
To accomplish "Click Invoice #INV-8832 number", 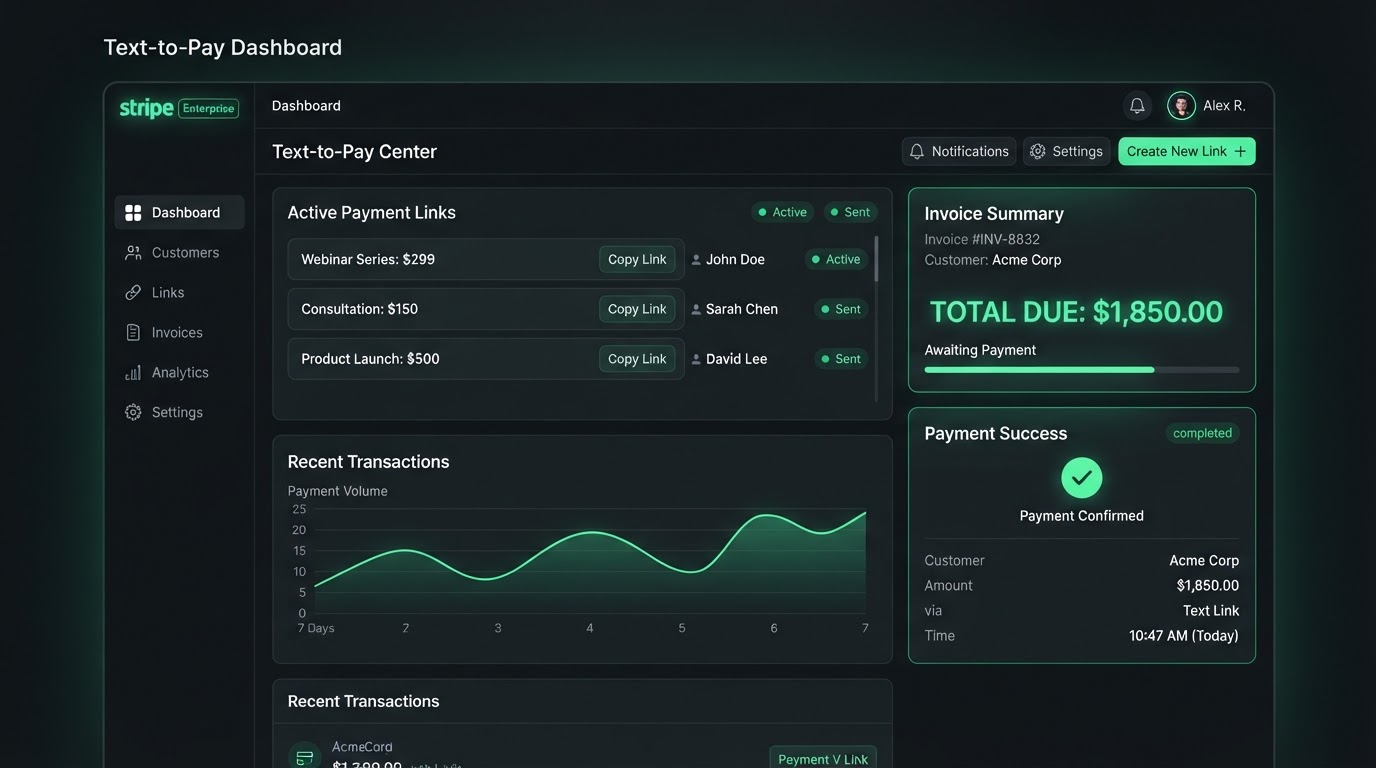I will tap(982, 239).
